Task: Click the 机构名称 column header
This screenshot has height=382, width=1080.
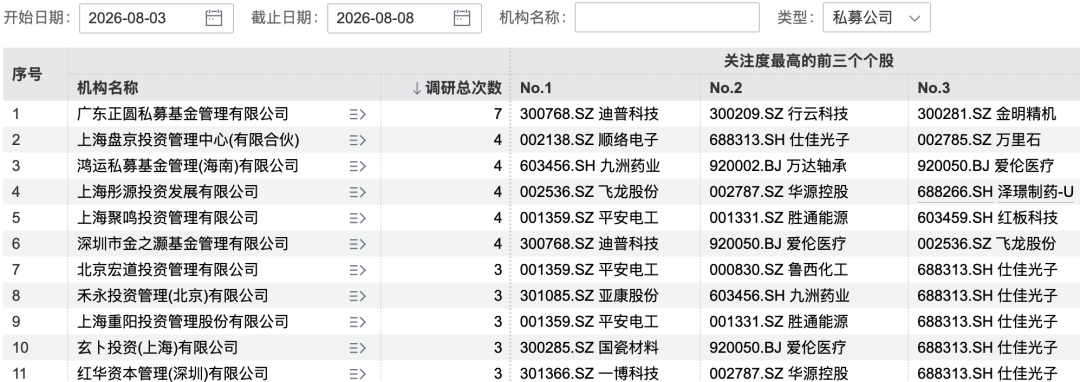Action: (107, 88)
